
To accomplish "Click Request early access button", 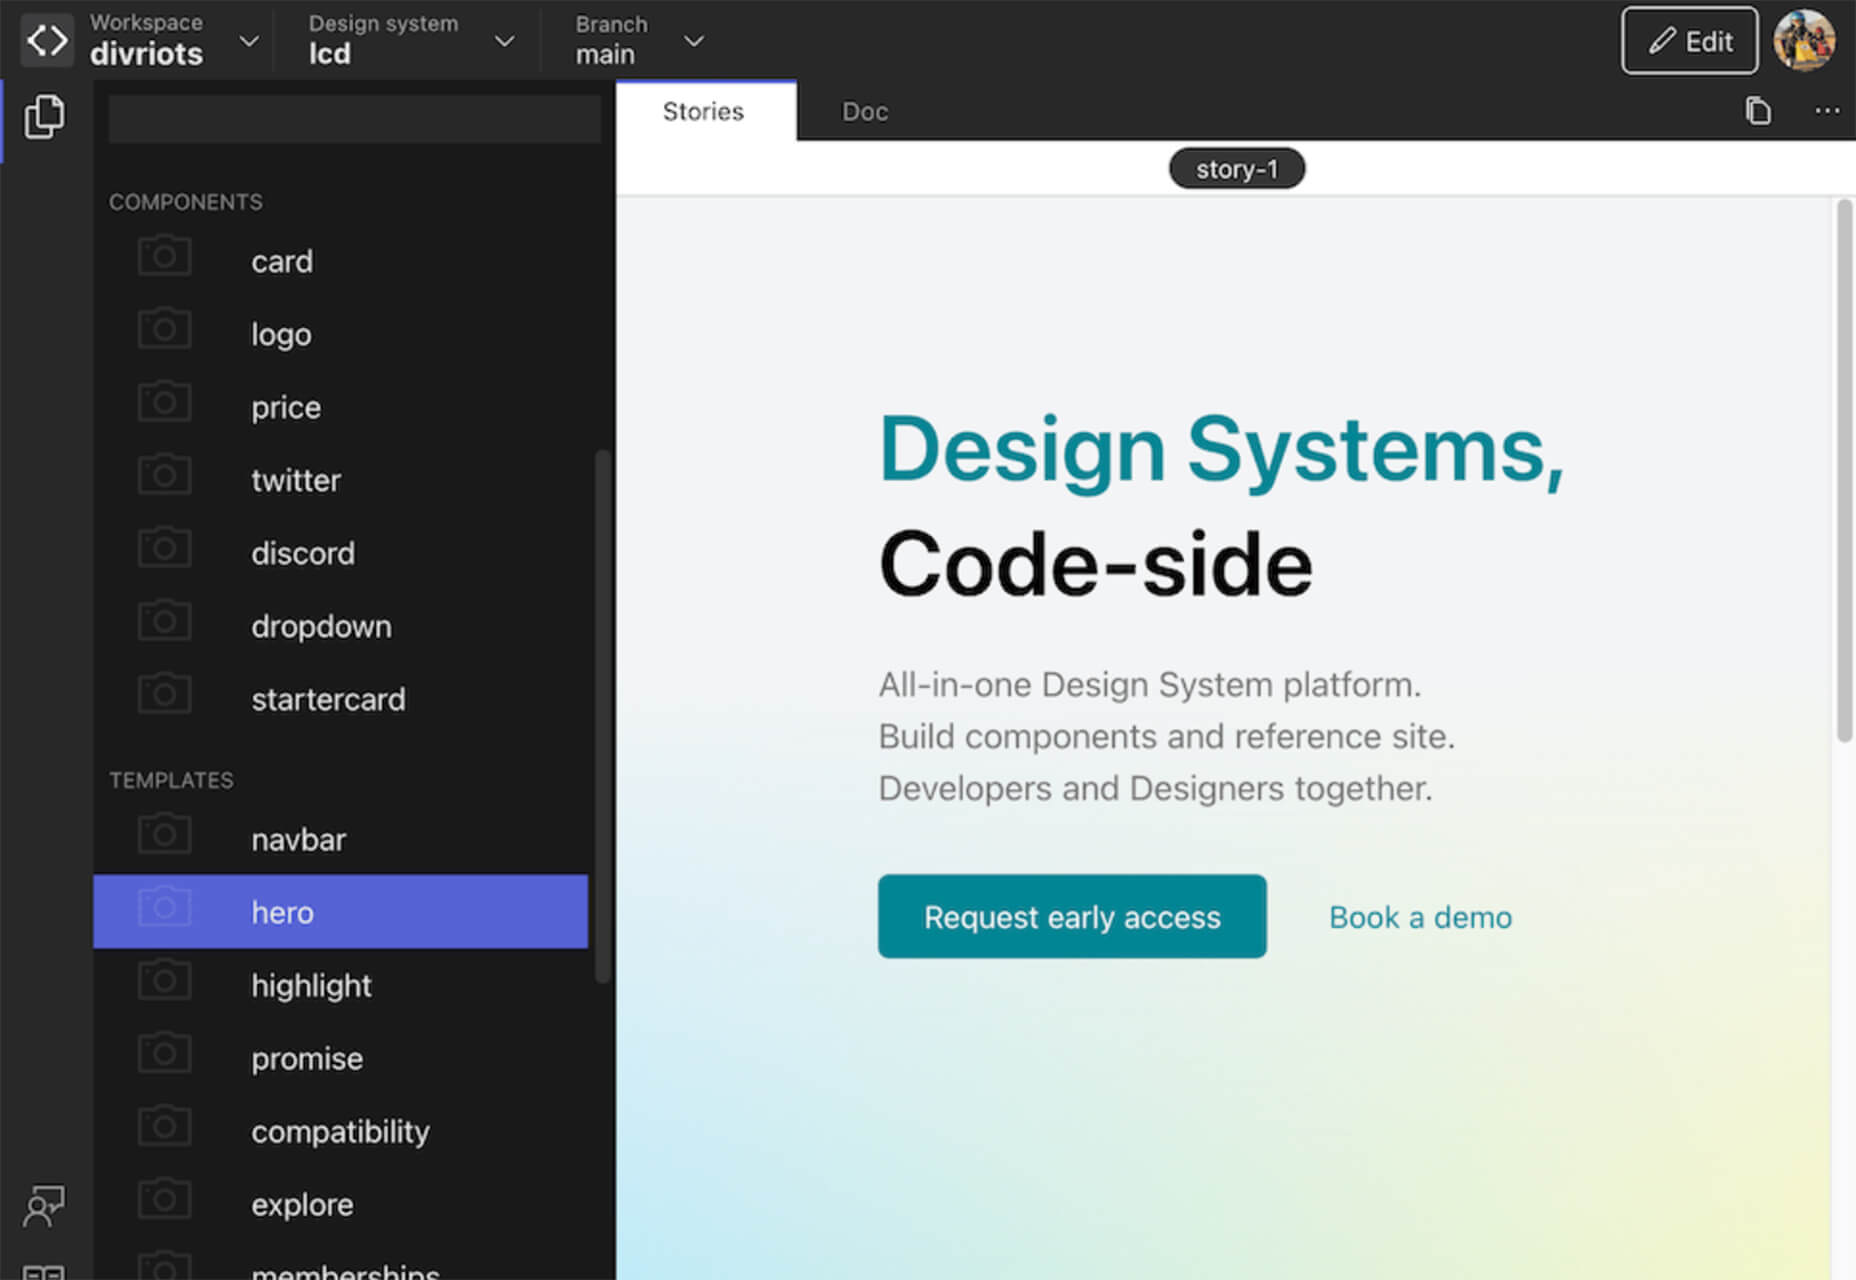I will (x=1072, y=917).
